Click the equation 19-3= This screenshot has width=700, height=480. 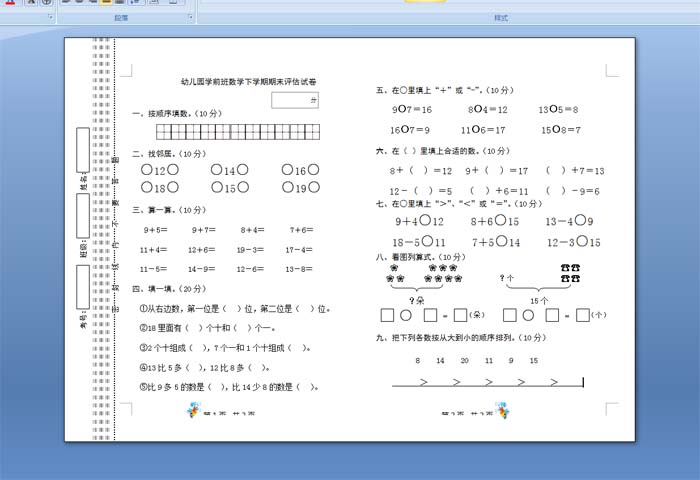250,250
